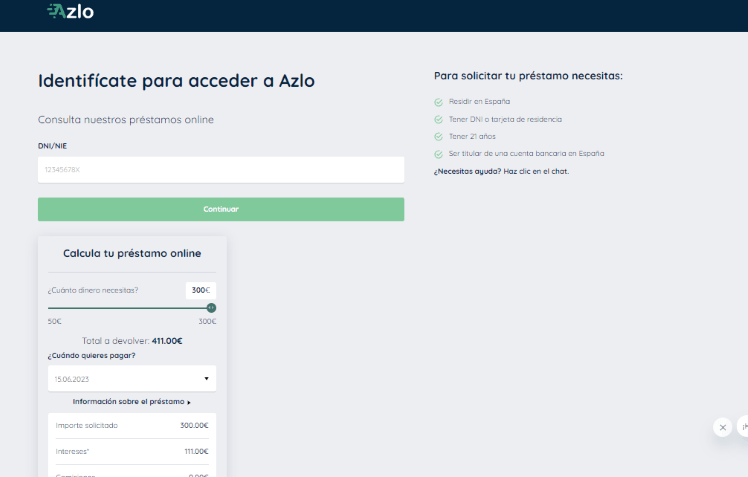Click check icon beside Tener DNI o tarjeta
The image size is (748, 477).
coord(438,120)
